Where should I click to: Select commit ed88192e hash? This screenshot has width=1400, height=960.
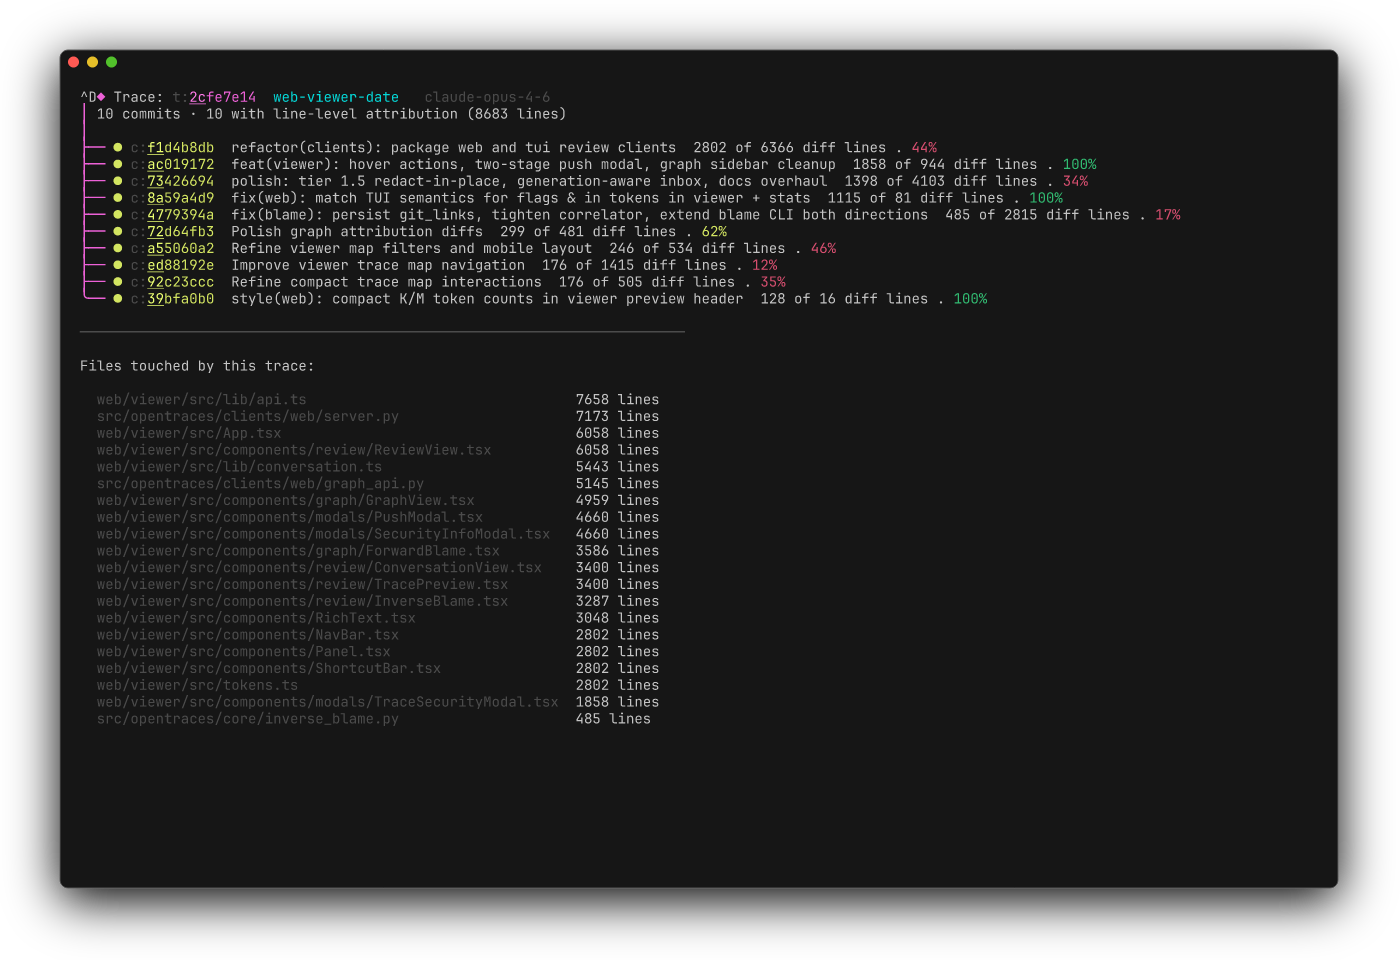coord(180,265)
